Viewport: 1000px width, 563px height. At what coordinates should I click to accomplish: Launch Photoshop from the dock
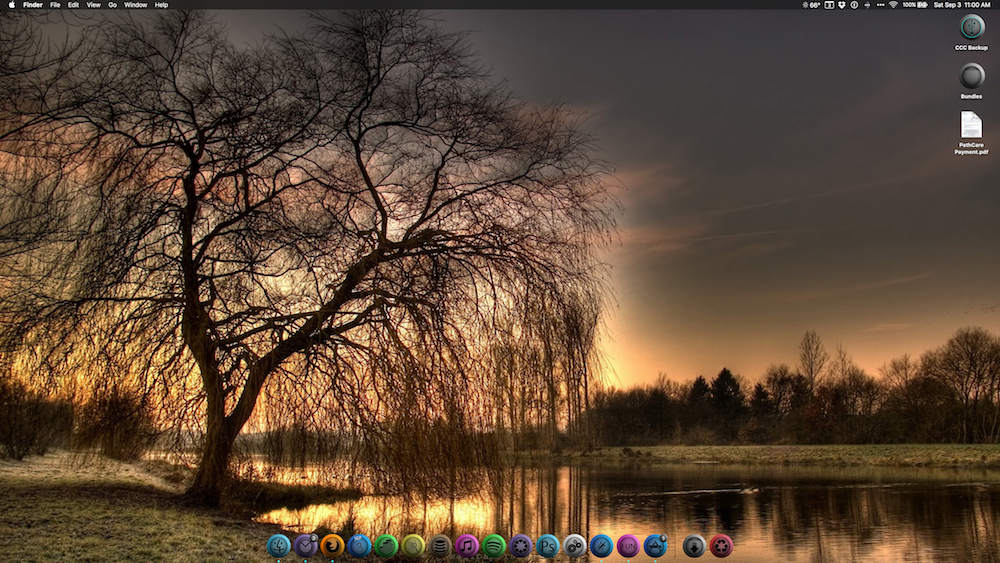547,546
